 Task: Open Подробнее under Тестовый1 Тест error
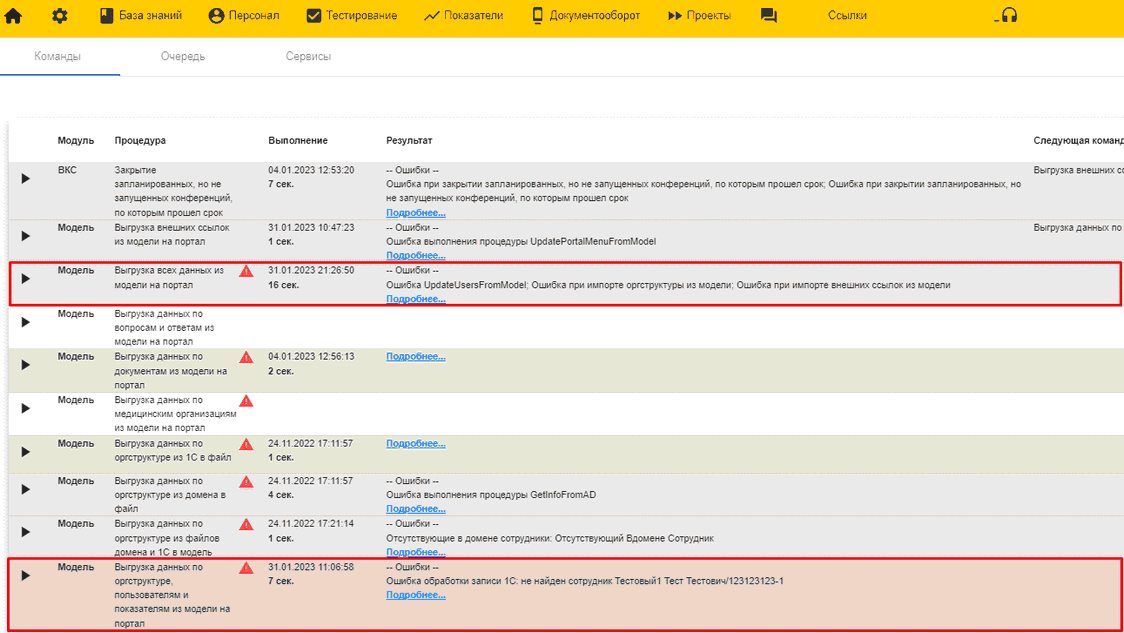tap(416, 595)
